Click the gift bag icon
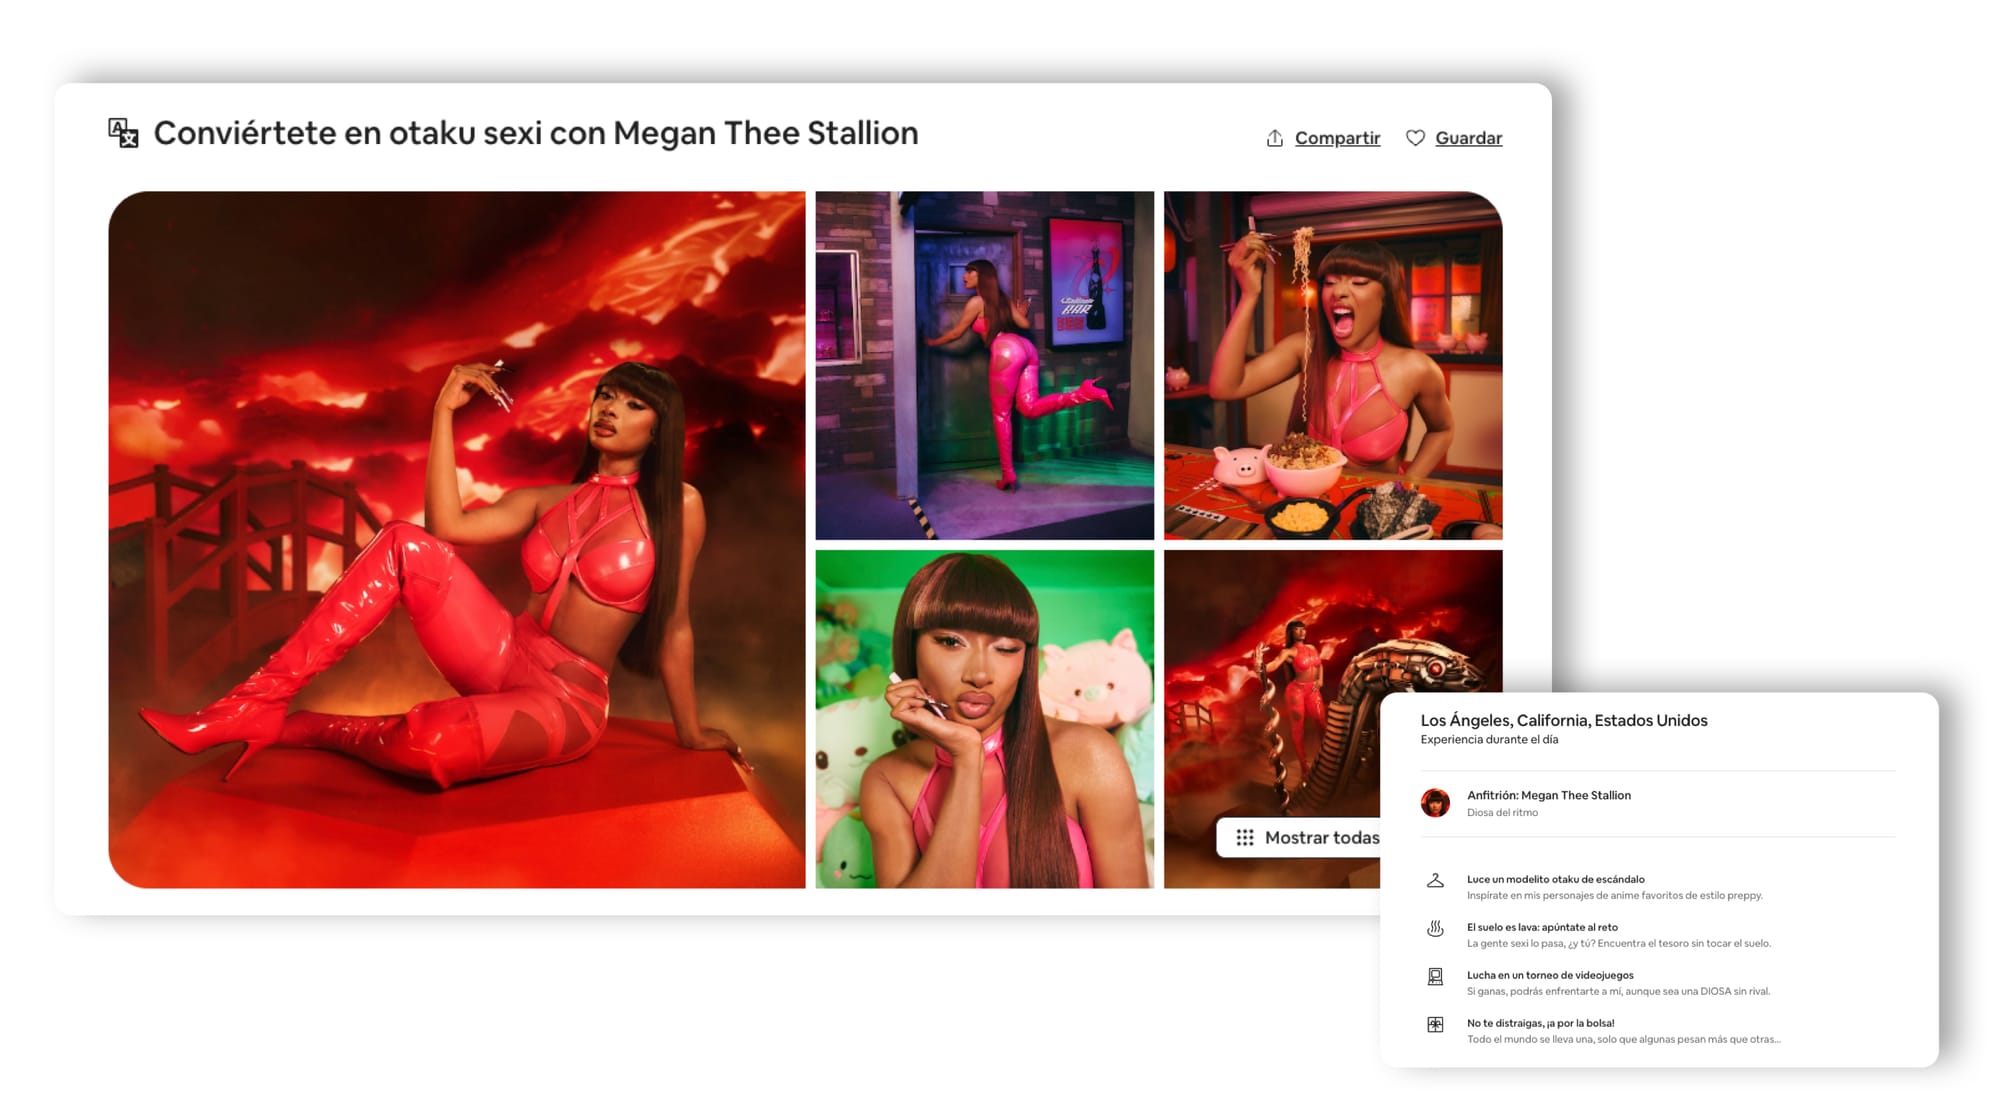 1435,1025
